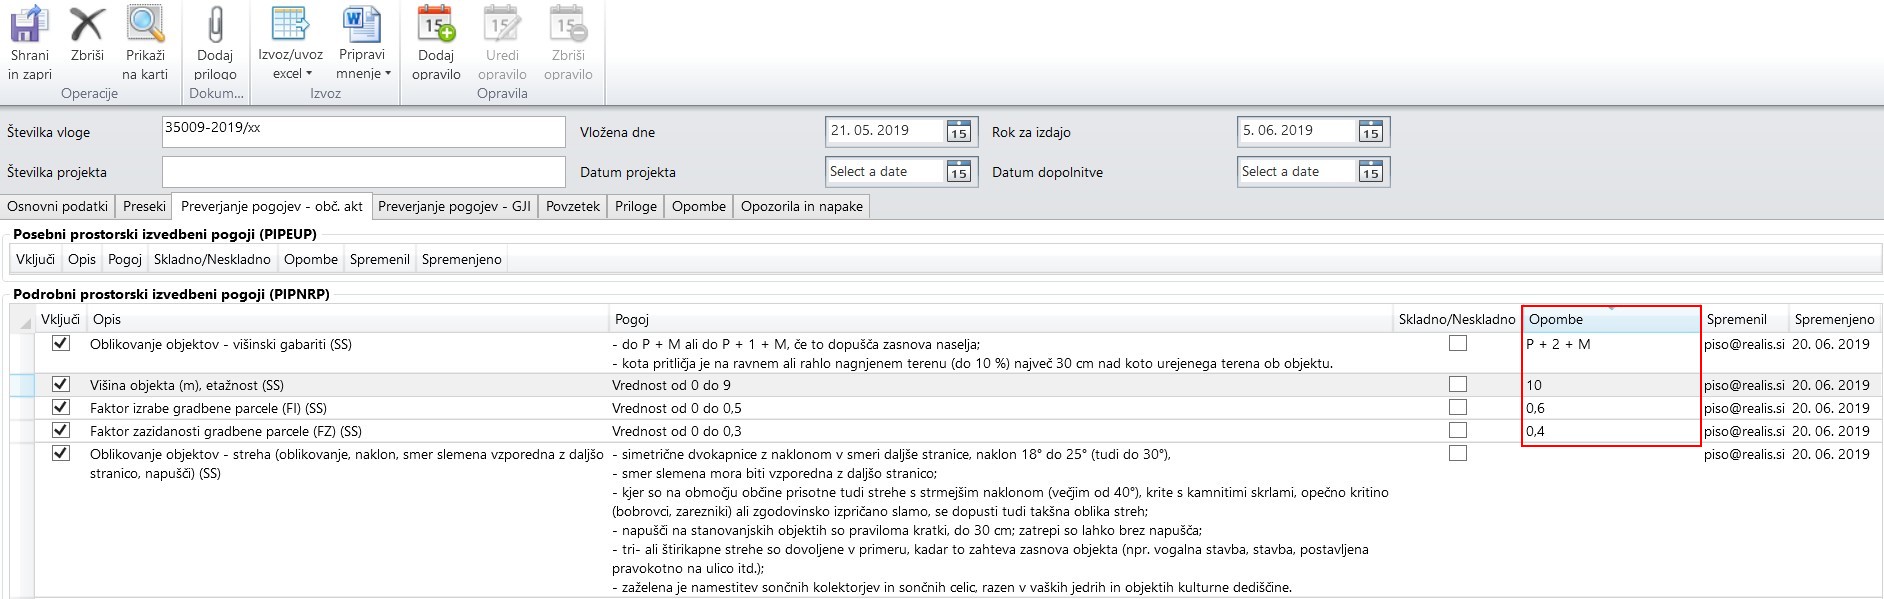Open calendar picker for Datum dopolnitve
The height and width of the screenshot is (599, 1884).
click(1370, 172)
